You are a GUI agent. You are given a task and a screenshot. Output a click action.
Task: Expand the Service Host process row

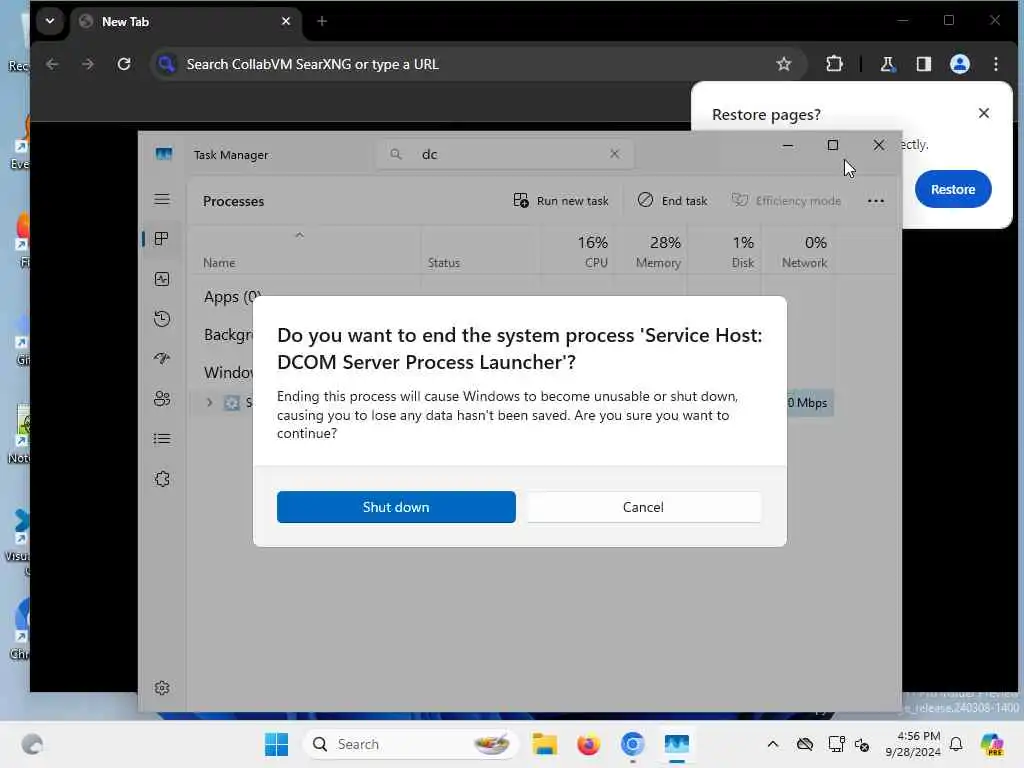pyautogui.click(x=210, y=402)
